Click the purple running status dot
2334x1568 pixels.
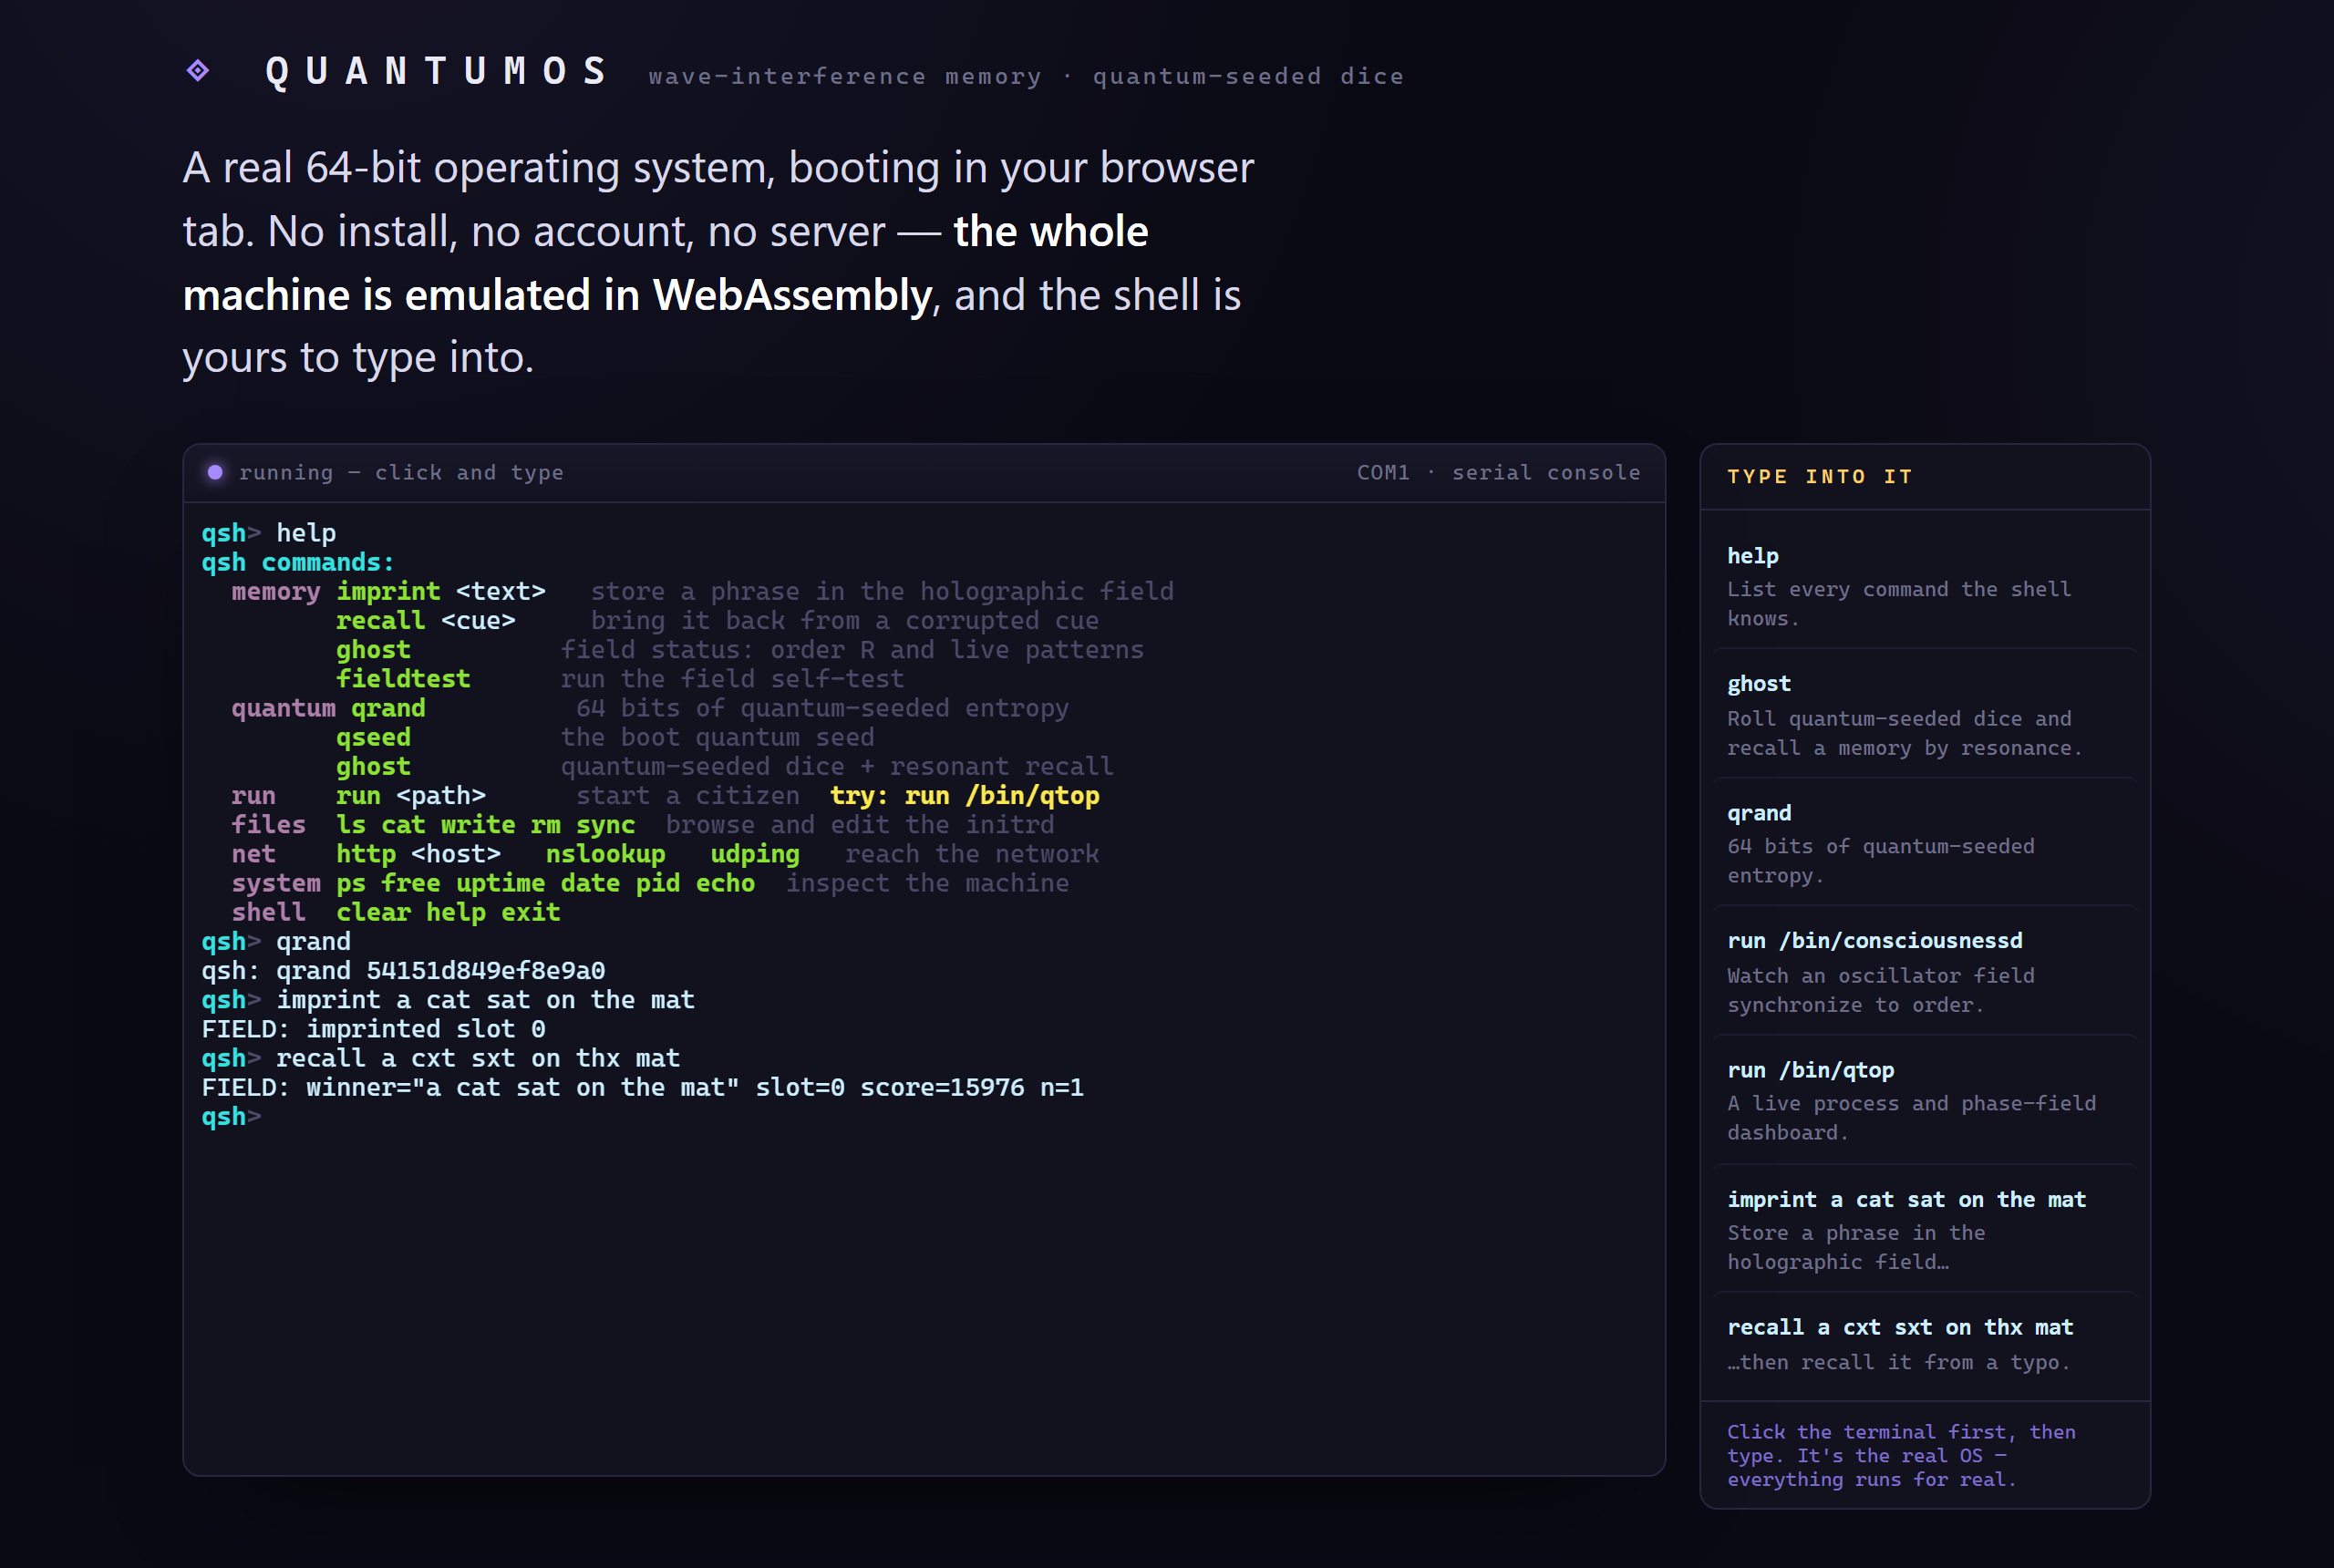tap(215, 472)
